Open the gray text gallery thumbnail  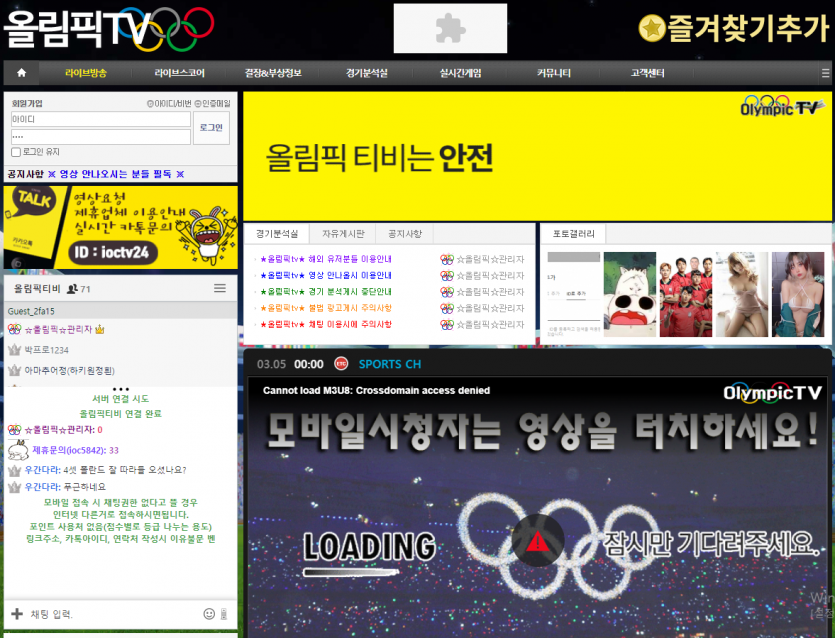[x=574, y=295]
